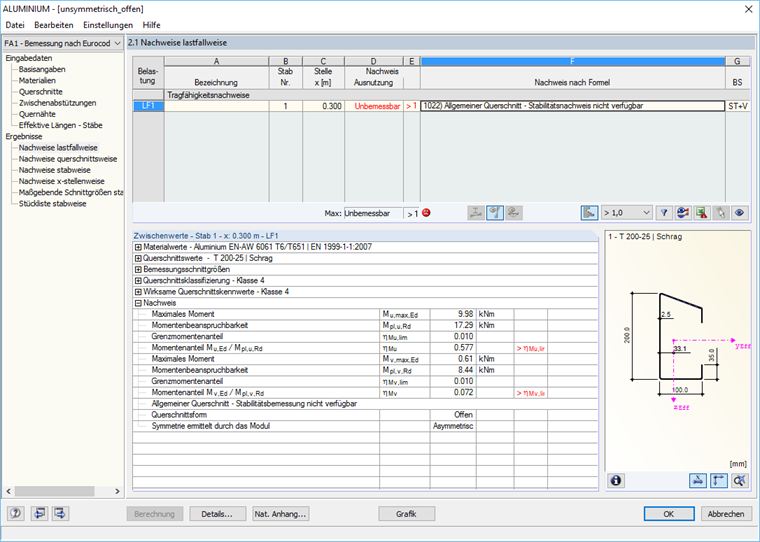Click the navigator horizontal scrollbar thumb
The width and height of the screenshot is (760, 542).
pyautogui.click(x=54, y=491)
